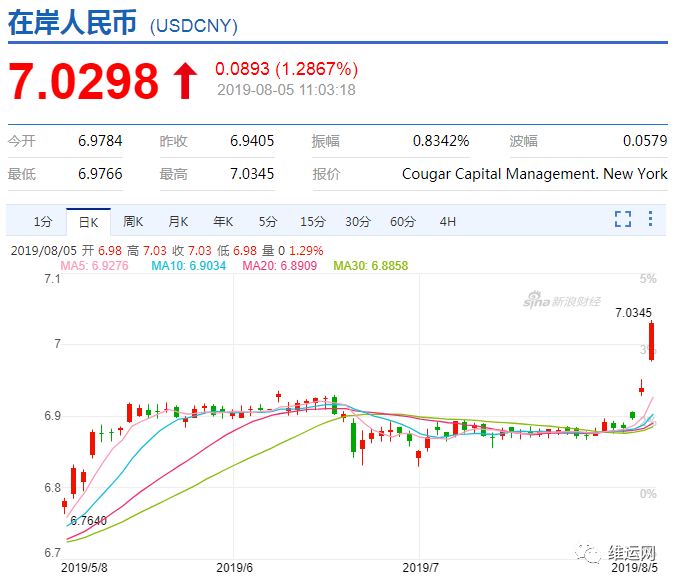The height and width of the screenshot is (583, 677).
Task: Click the 7.0345 high price annotation
Action: pos(633,313)
